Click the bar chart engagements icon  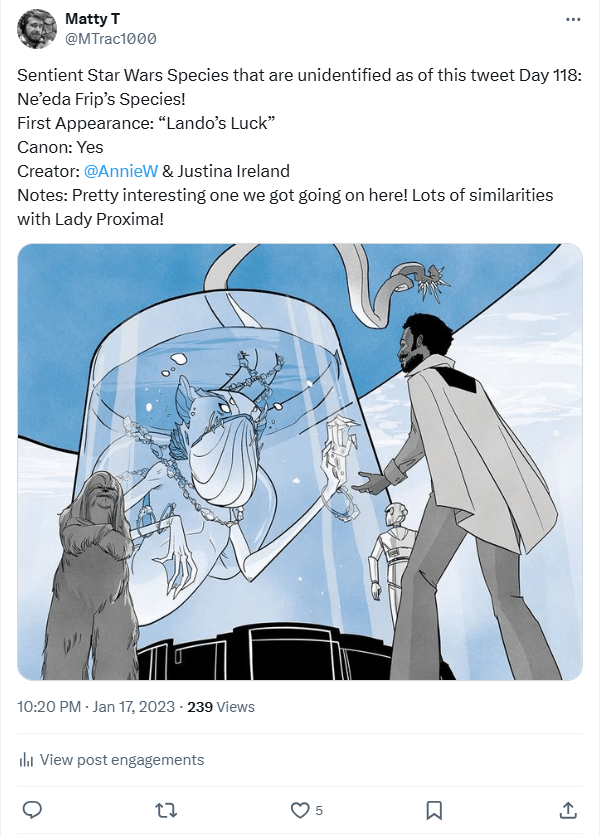tap(26, 760)
